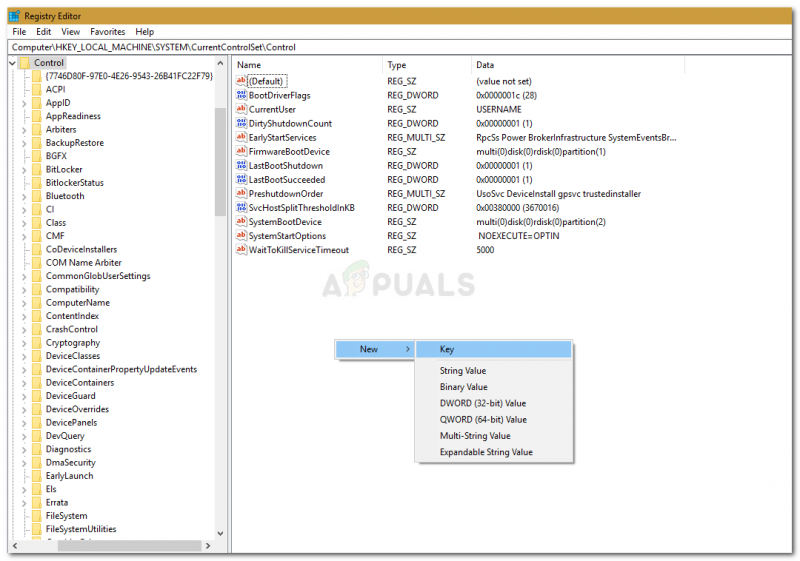Open the Edit menu
This screenshot has width=800, height=561.
click(43, 32)
